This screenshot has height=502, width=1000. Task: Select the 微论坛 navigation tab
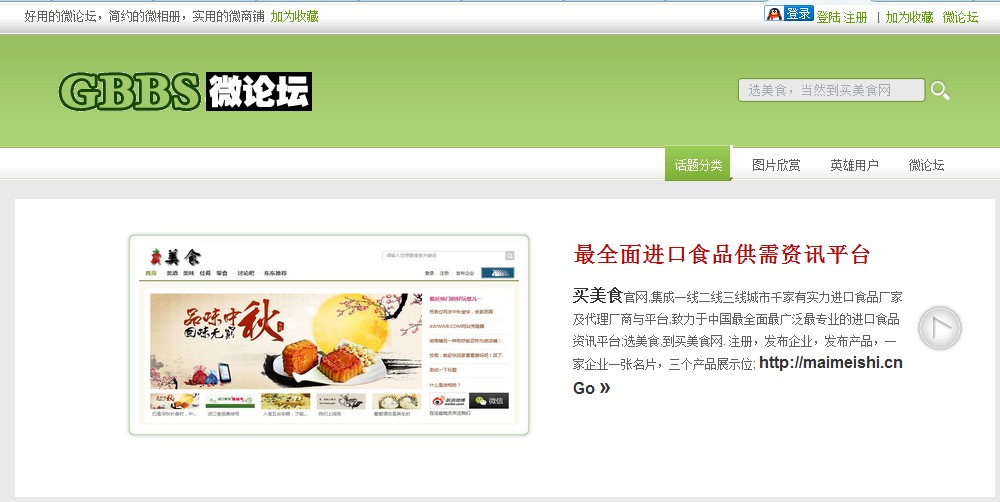926,165
